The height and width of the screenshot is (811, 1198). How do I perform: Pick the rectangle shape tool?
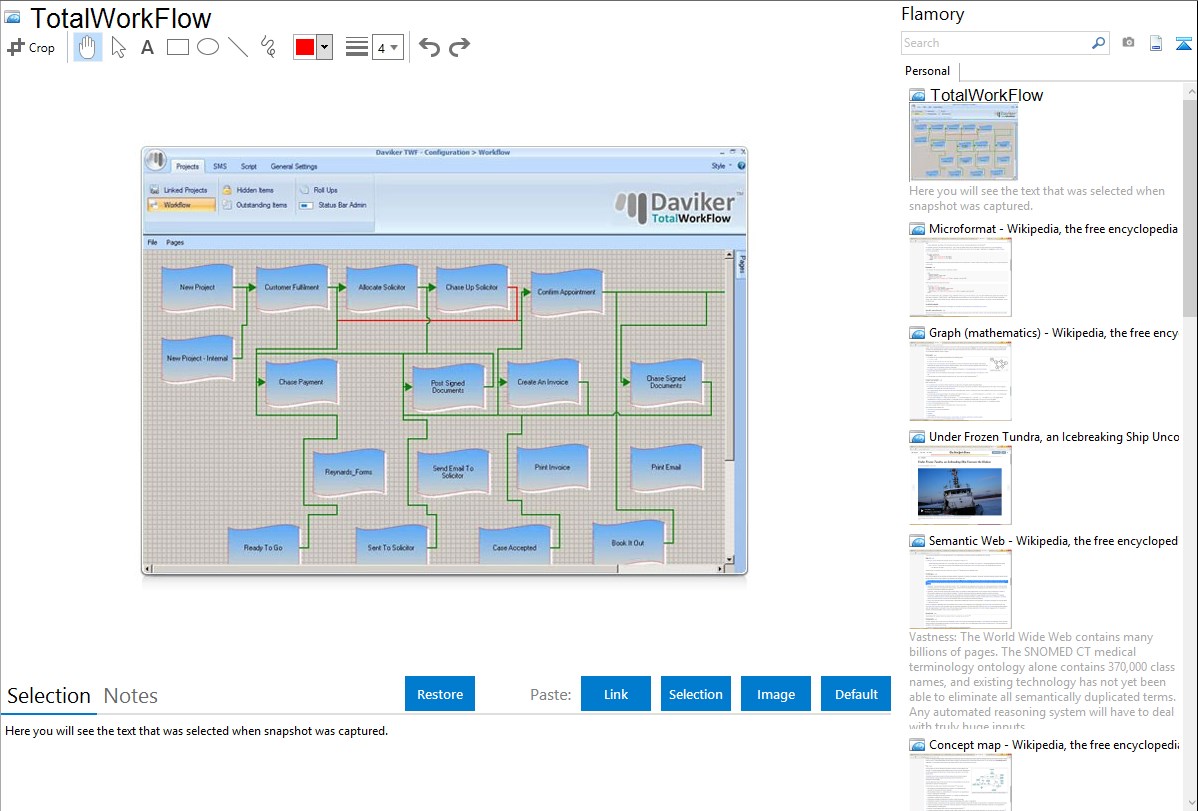click(178, 47)
